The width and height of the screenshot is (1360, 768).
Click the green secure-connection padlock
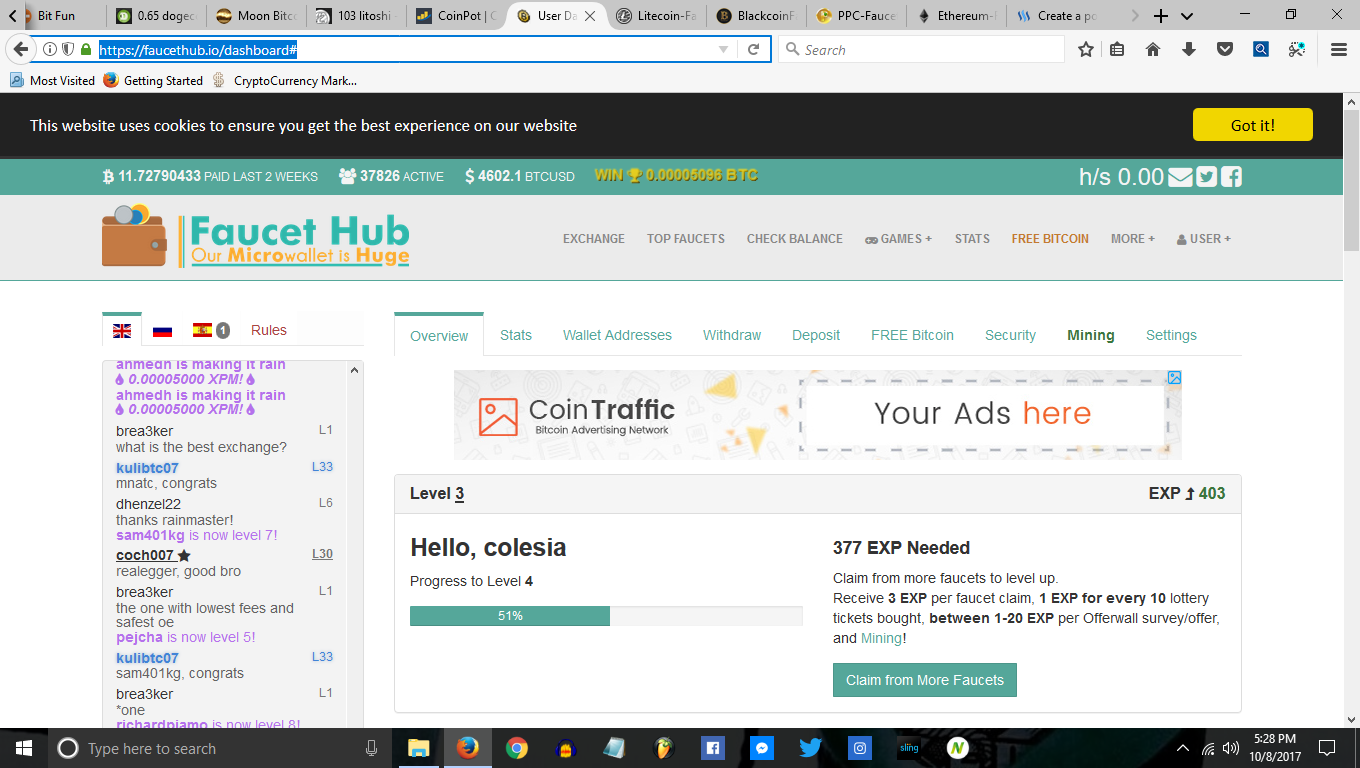pos(86,49)
